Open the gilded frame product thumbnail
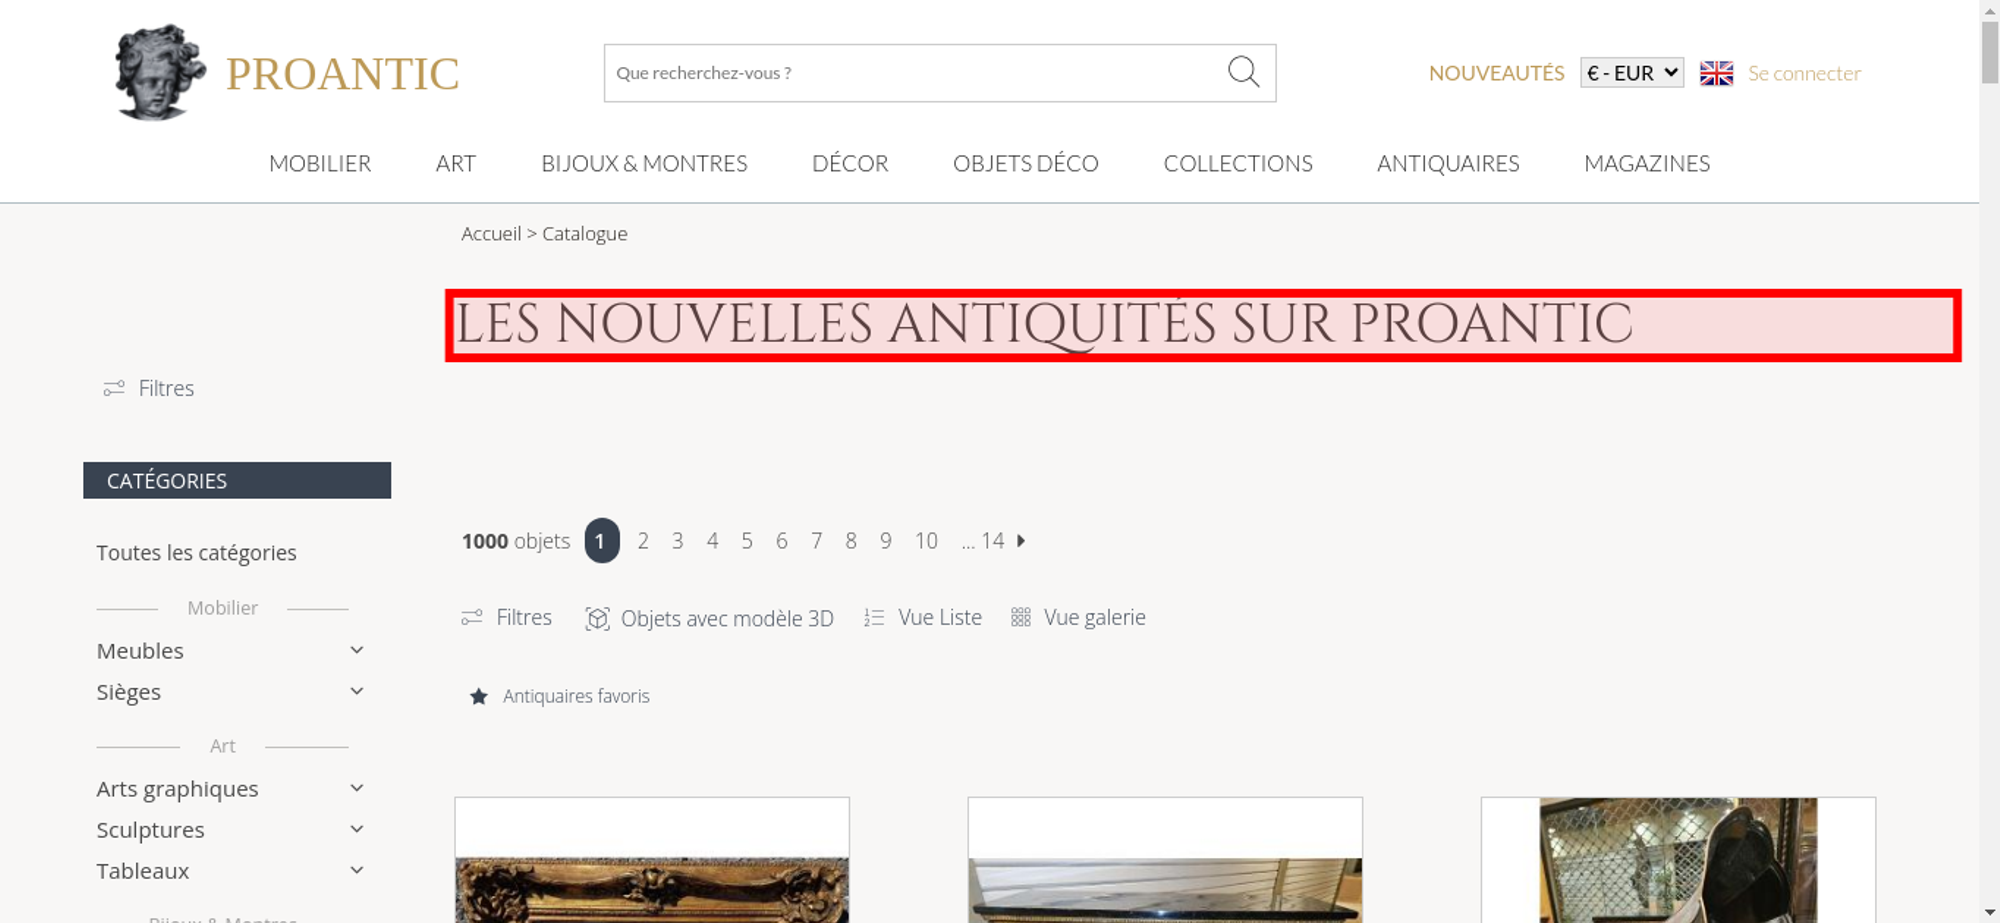The height and width of the screenshot is (923, 2000). 652,860
